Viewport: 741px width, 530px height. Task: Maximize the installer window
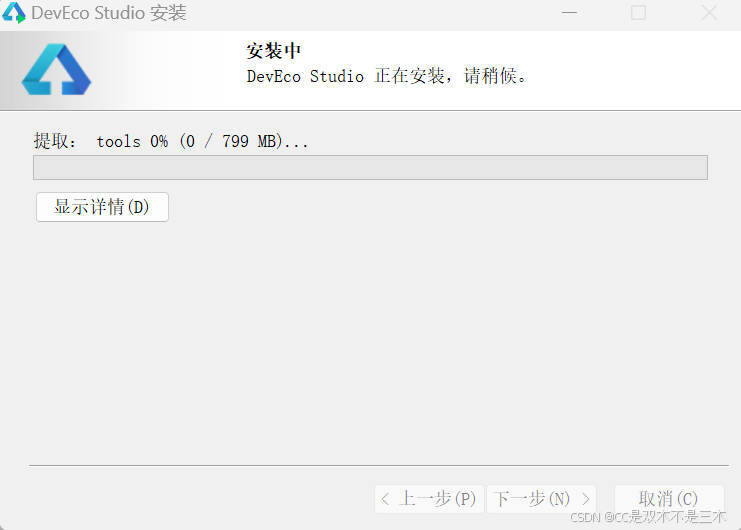638,13
